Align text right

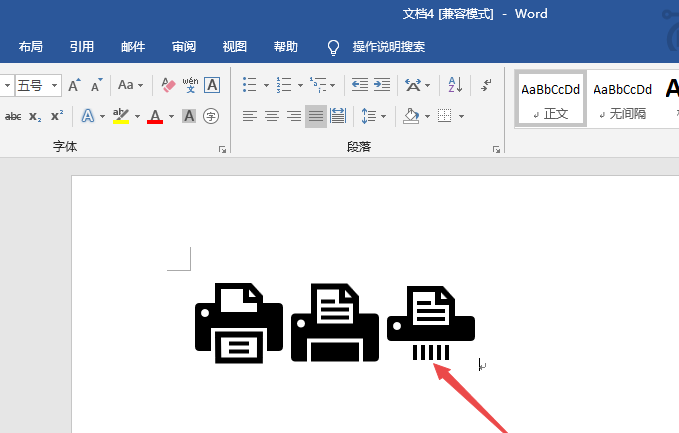[x=294, y=116]
